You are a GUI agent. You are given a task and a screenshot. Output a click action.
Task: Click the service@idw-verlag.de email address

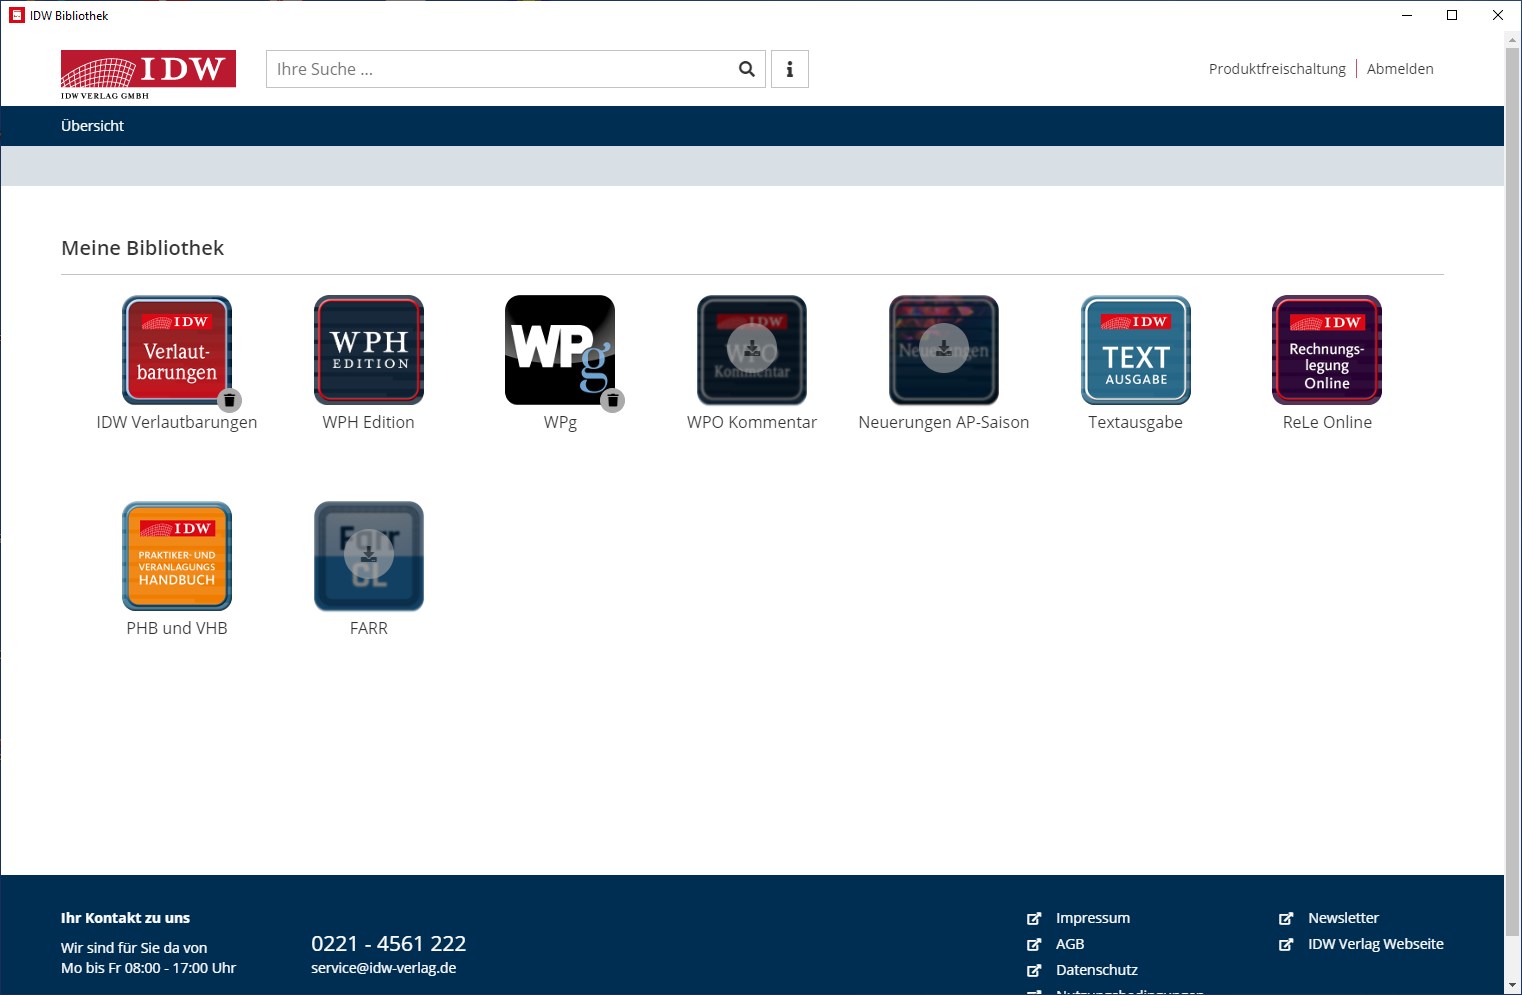click(x=384, y=968)
